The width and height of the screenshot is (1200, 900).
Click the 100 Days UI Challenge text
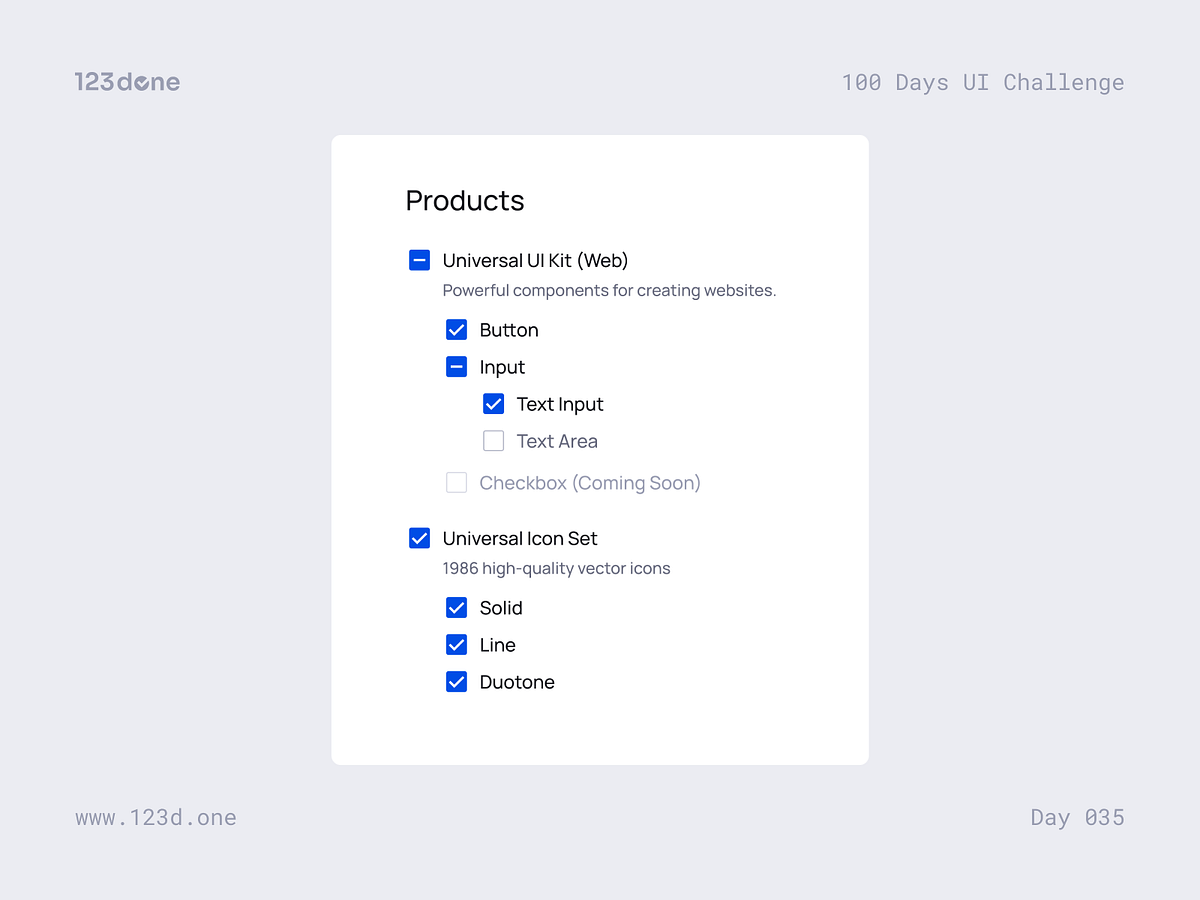click(983, 82)
